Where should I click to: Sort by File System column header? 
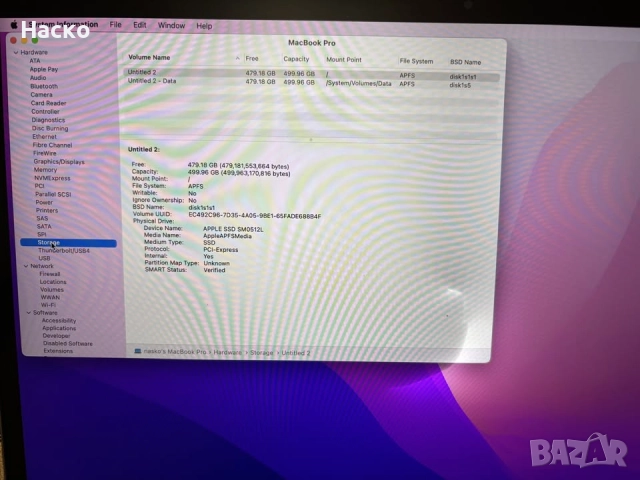[416, 61]
